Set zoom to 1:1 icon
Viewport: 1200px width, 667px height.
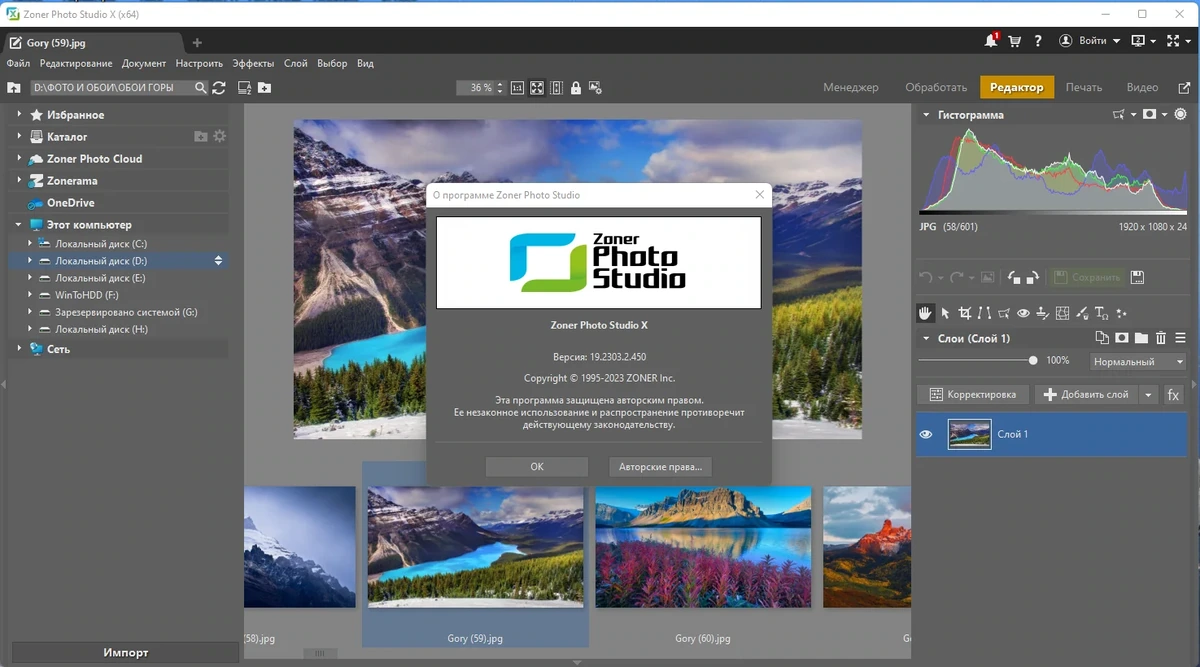518,88
